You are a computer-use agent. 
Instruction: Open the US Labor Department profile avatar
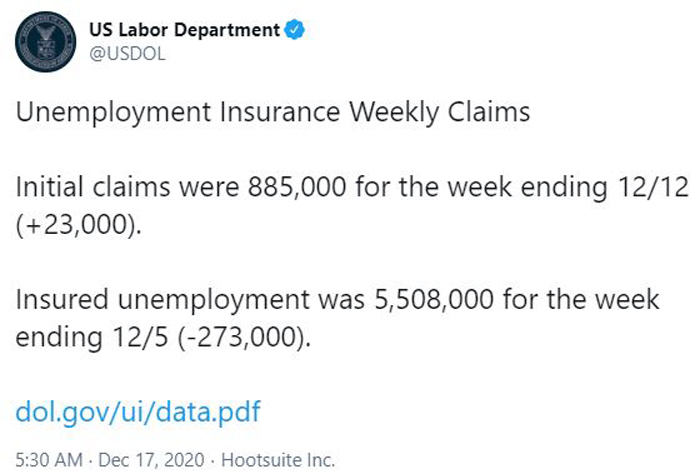[x=45, y=42]
